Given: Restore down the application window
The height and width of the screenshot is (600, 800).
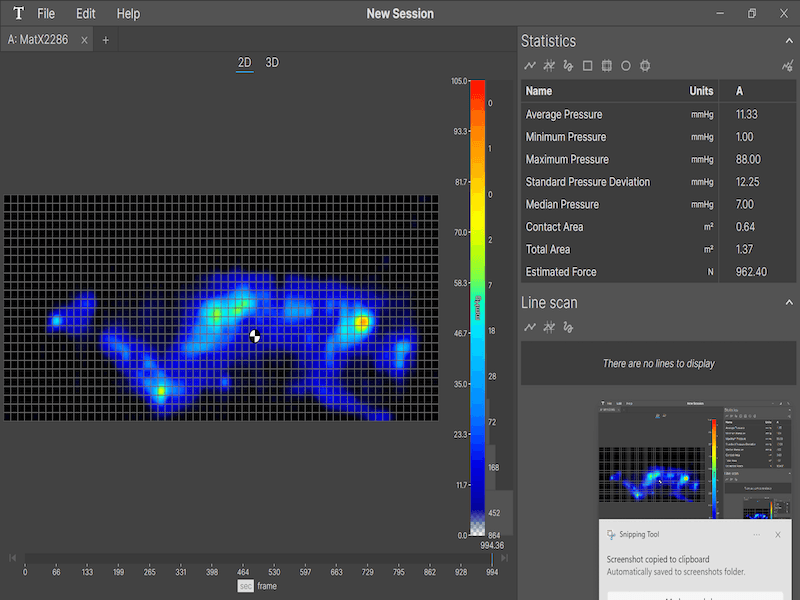Looking at the screenshot, I should coord(752,13).
